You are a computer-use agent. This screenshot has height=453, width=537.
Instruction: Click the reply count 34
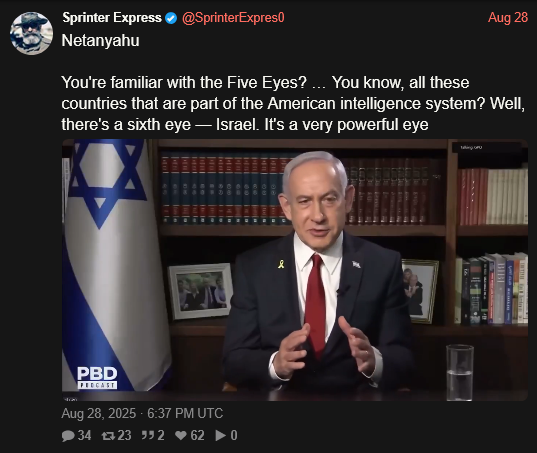84,436
